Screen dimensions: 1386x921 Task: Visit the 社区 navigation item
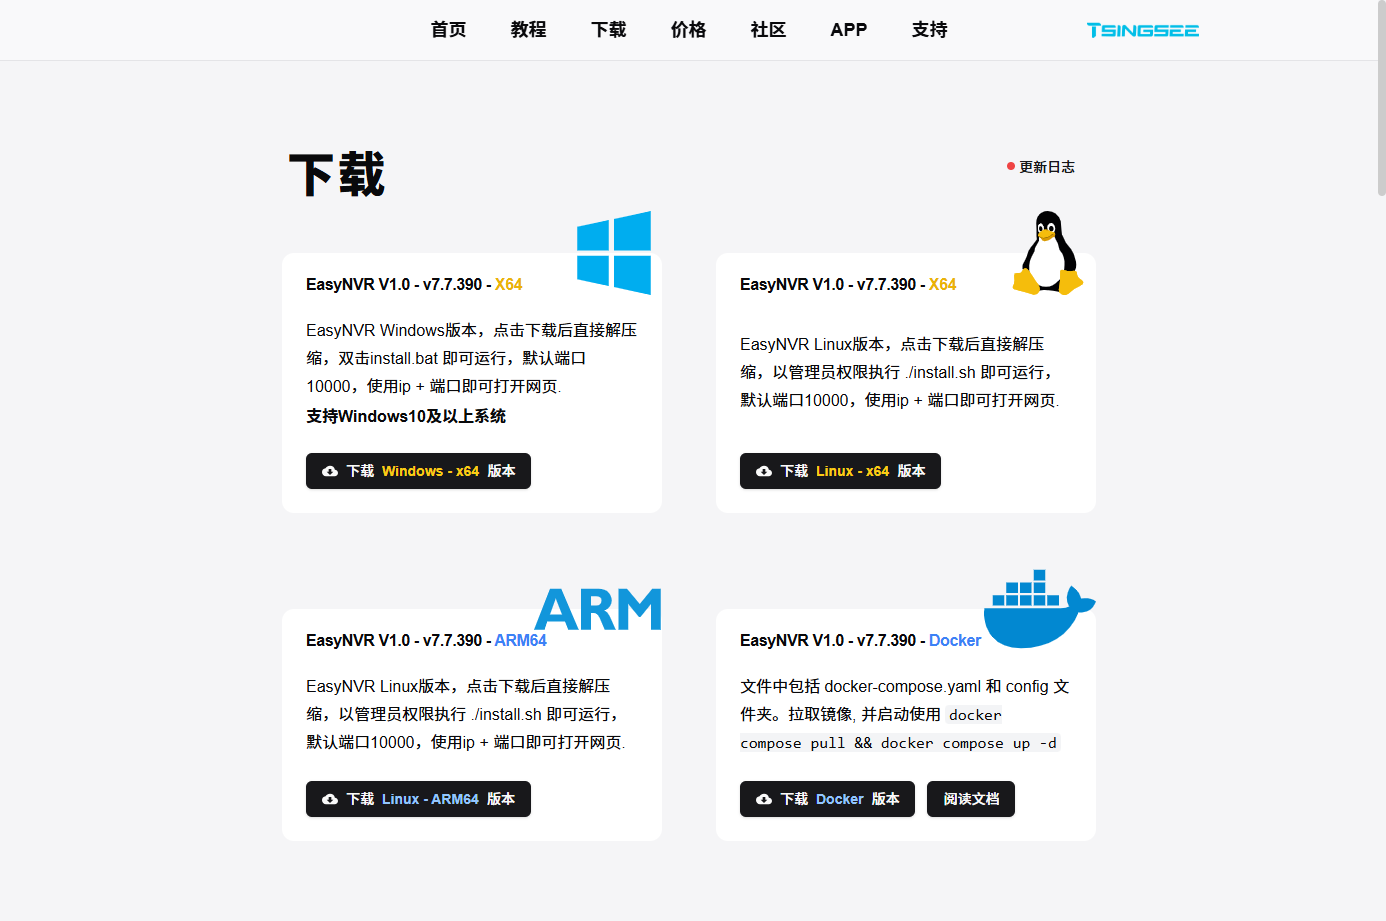[x=769, y=30]
